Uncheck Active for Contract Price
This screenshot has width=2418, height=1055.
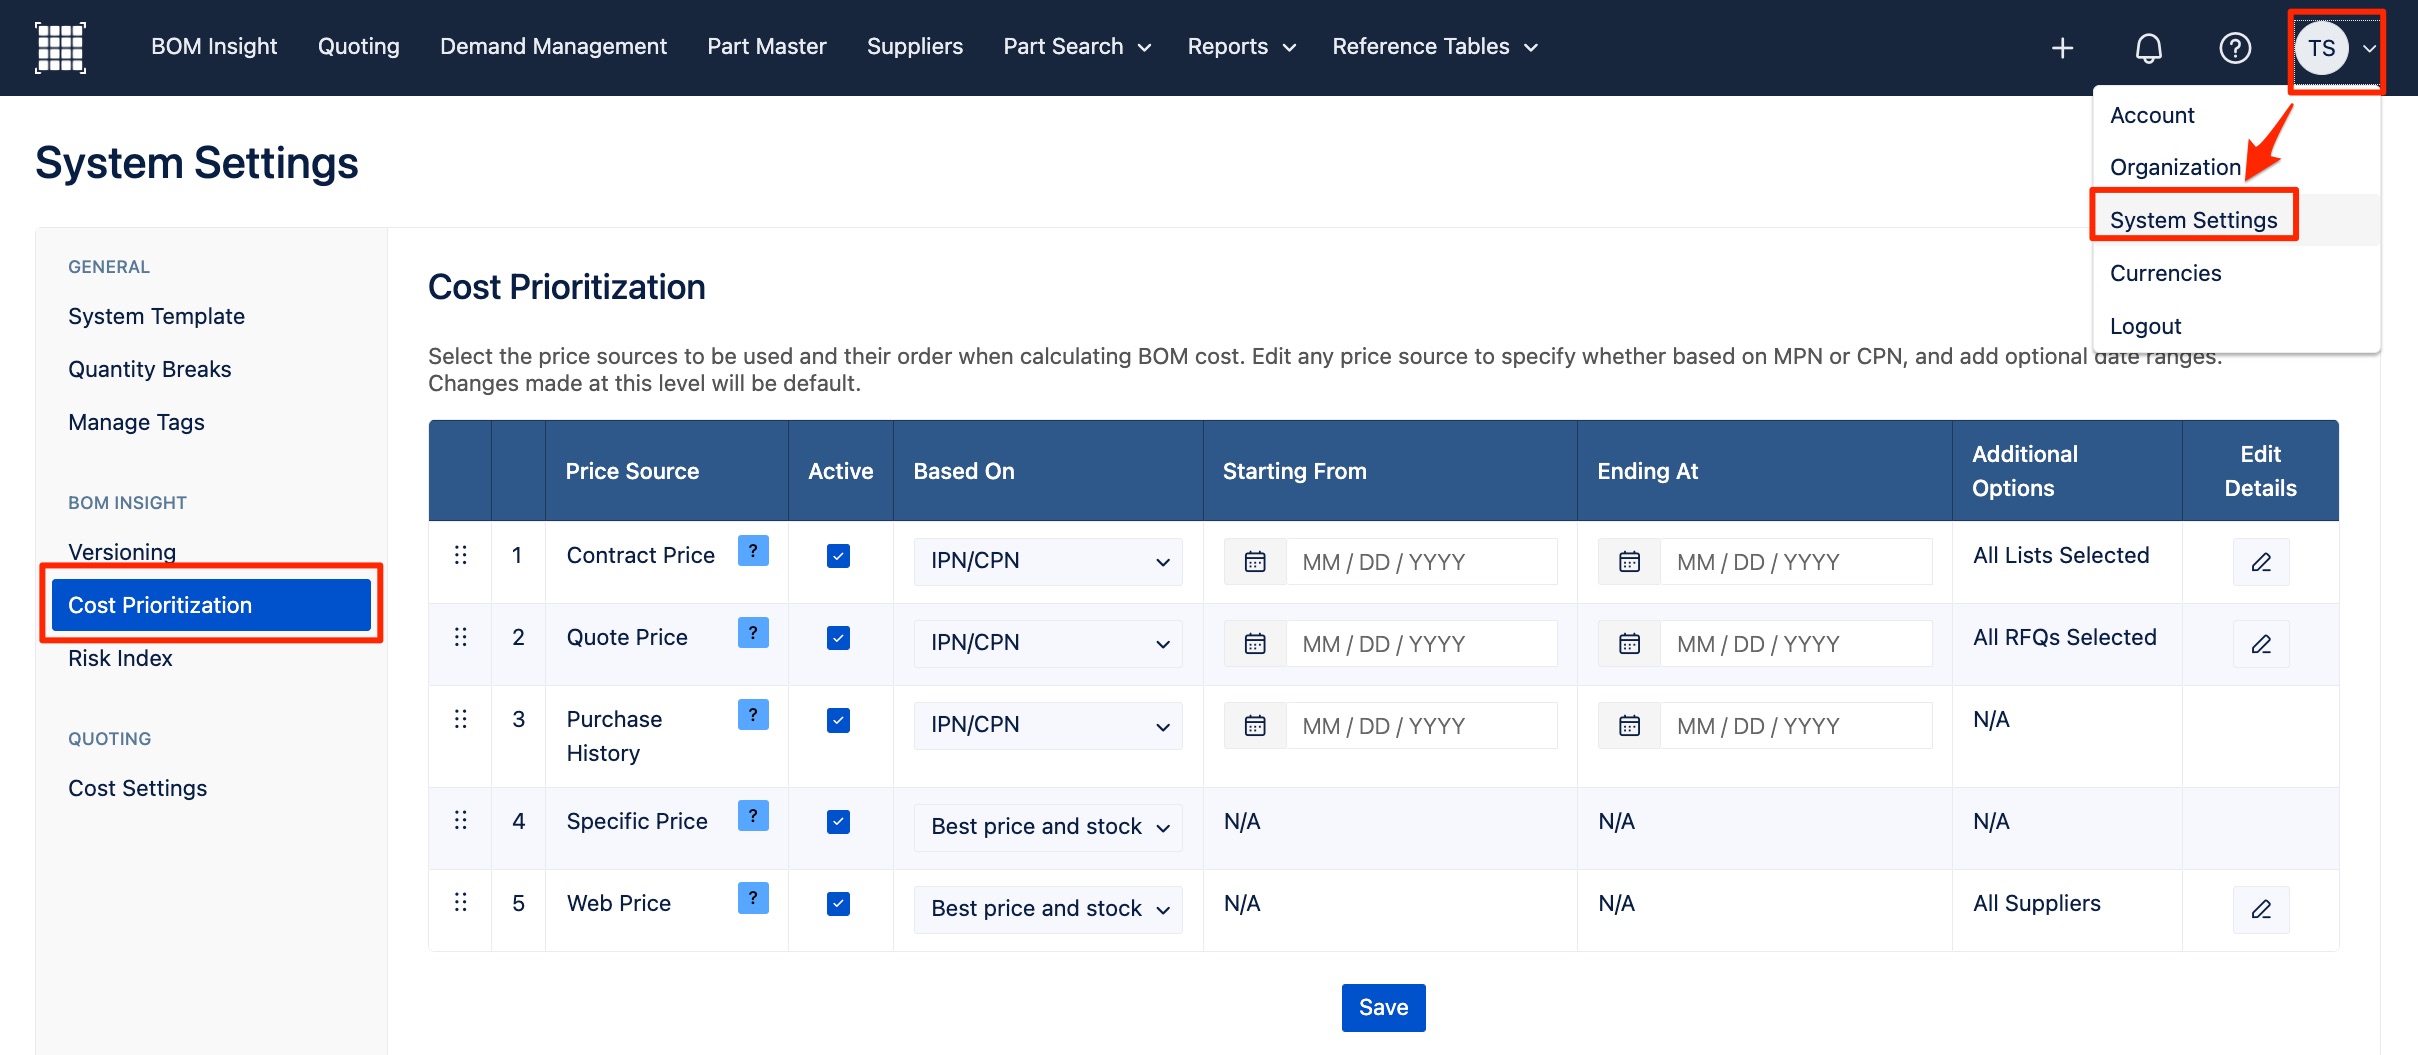tap(839, 556)
